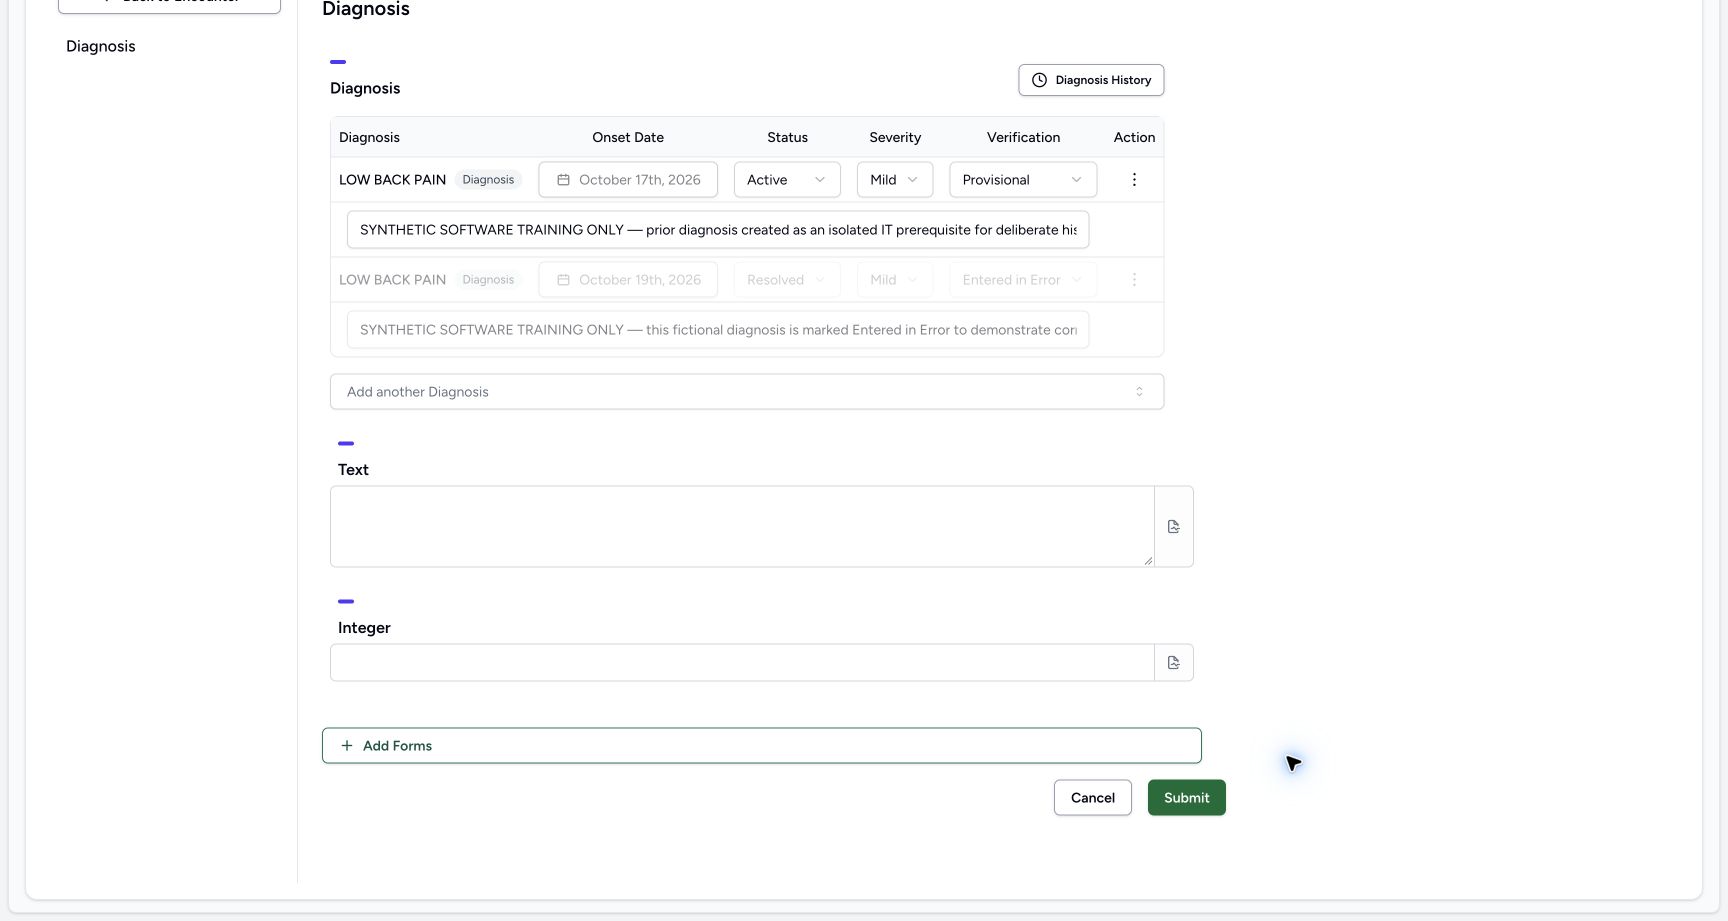Open the October 17th, 2026 onset date picker

click(x=628, y=180)
